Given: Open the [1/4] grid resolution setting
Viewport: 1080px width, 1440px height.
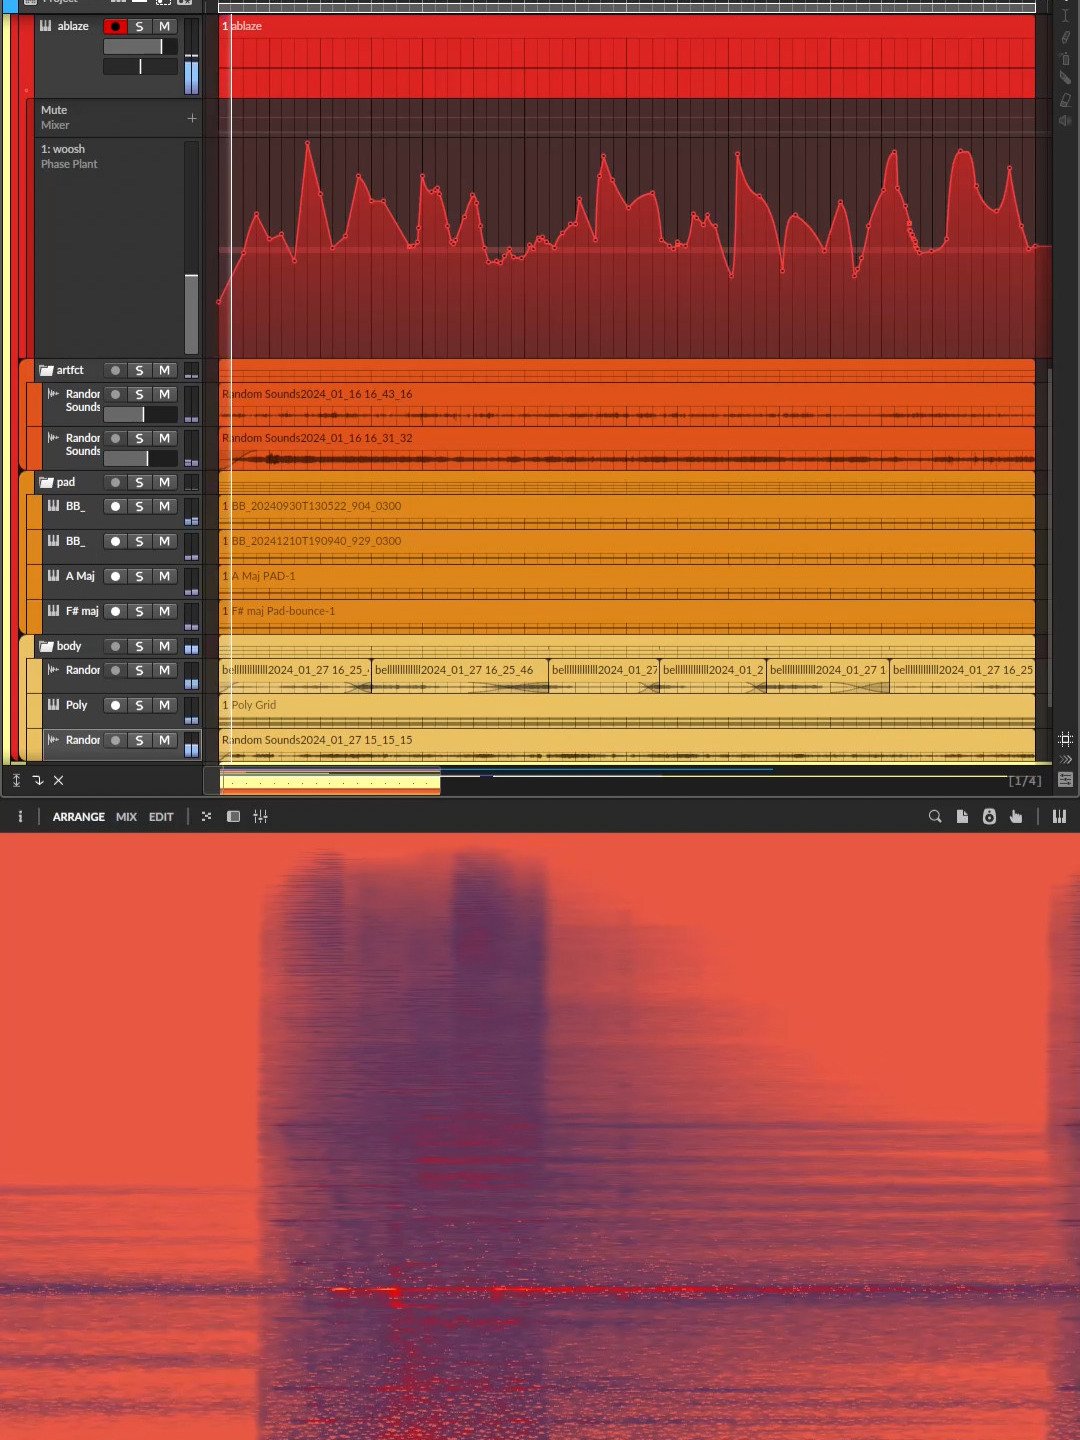Looking at the screenshot, I should (x=1024, y=781).
